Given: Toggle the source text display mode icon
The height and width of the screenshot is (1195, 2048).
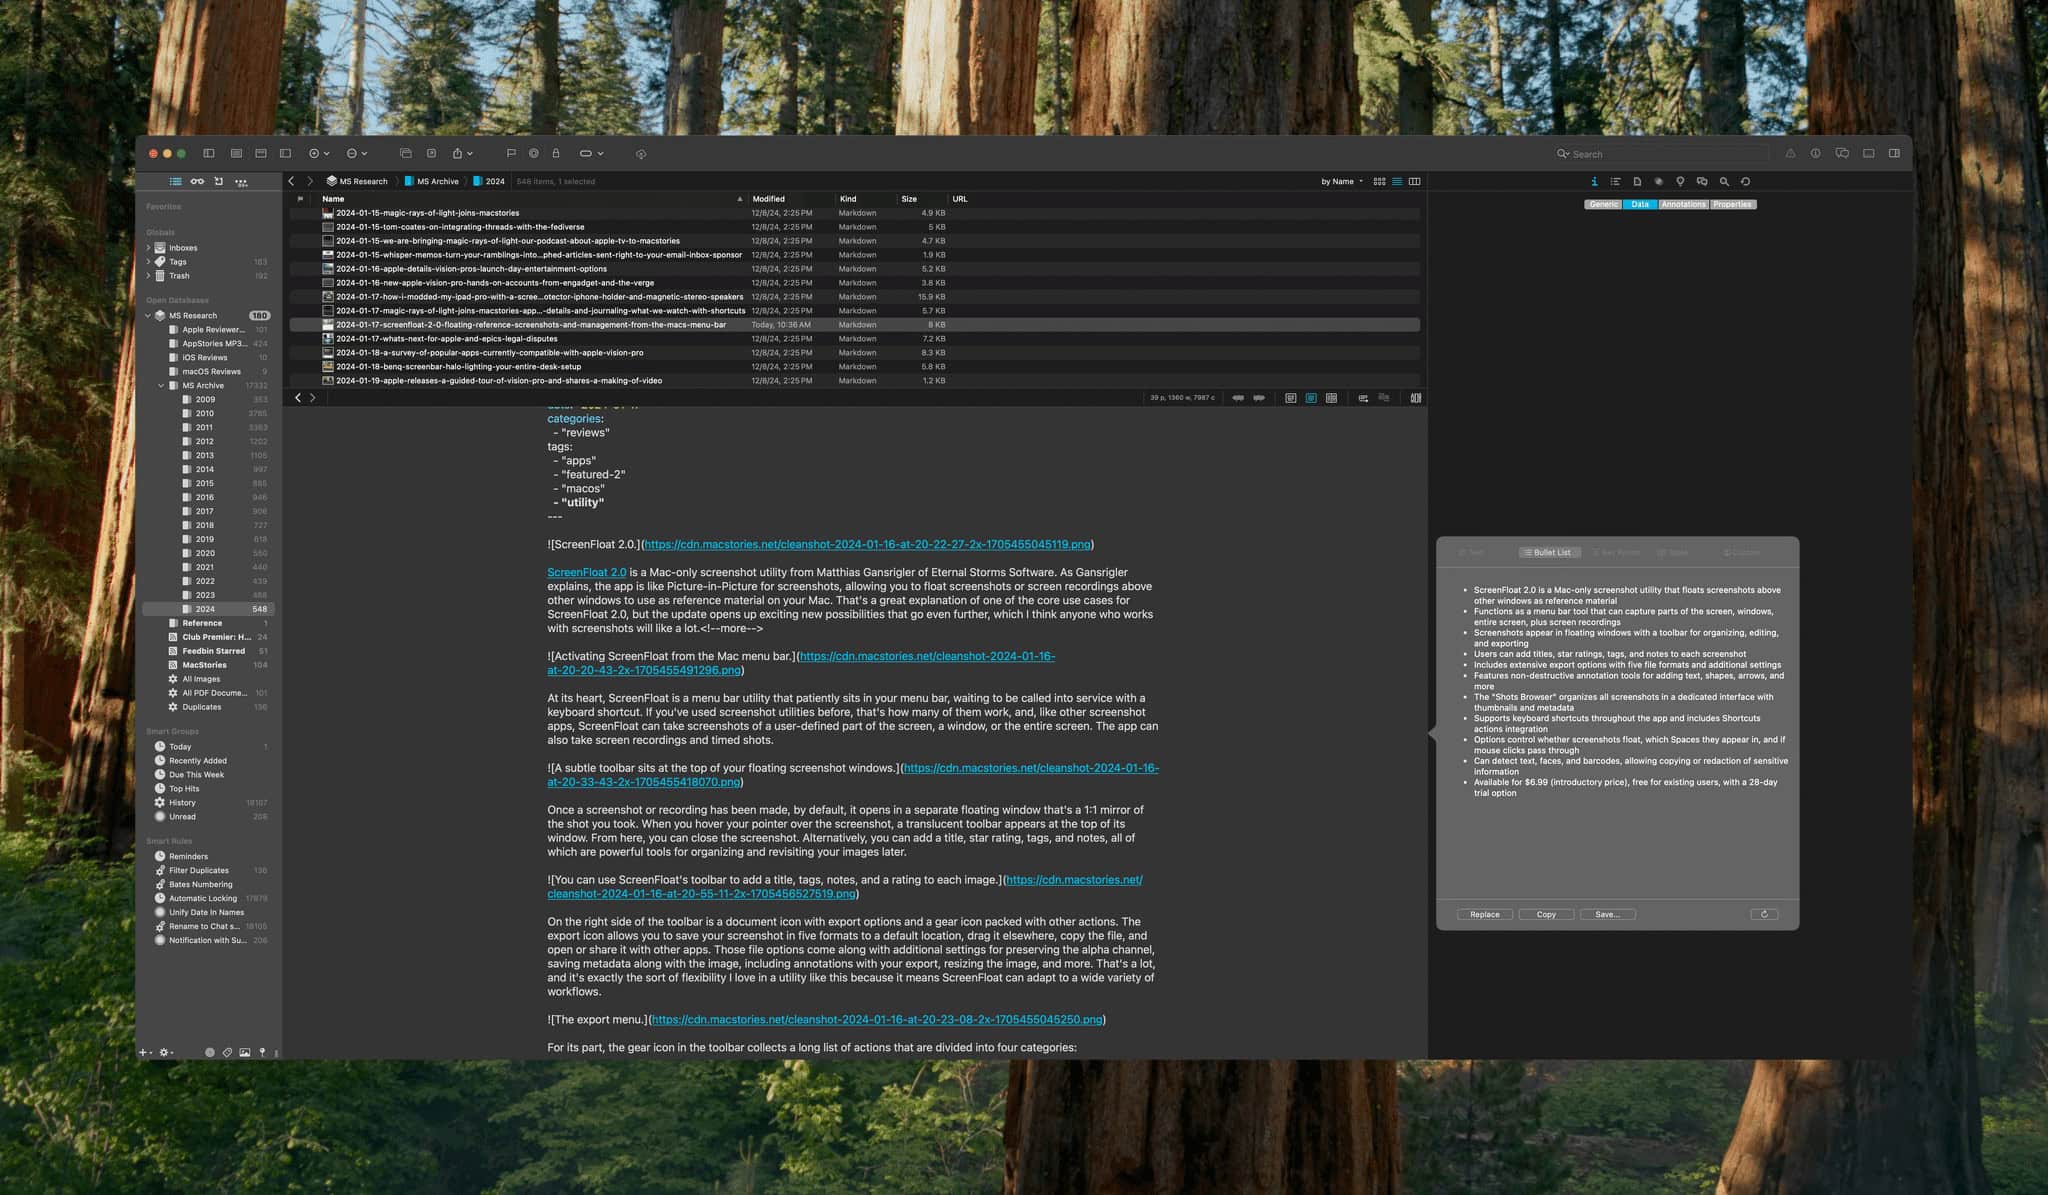Looking at the screenshot, I should [1290, 398].
